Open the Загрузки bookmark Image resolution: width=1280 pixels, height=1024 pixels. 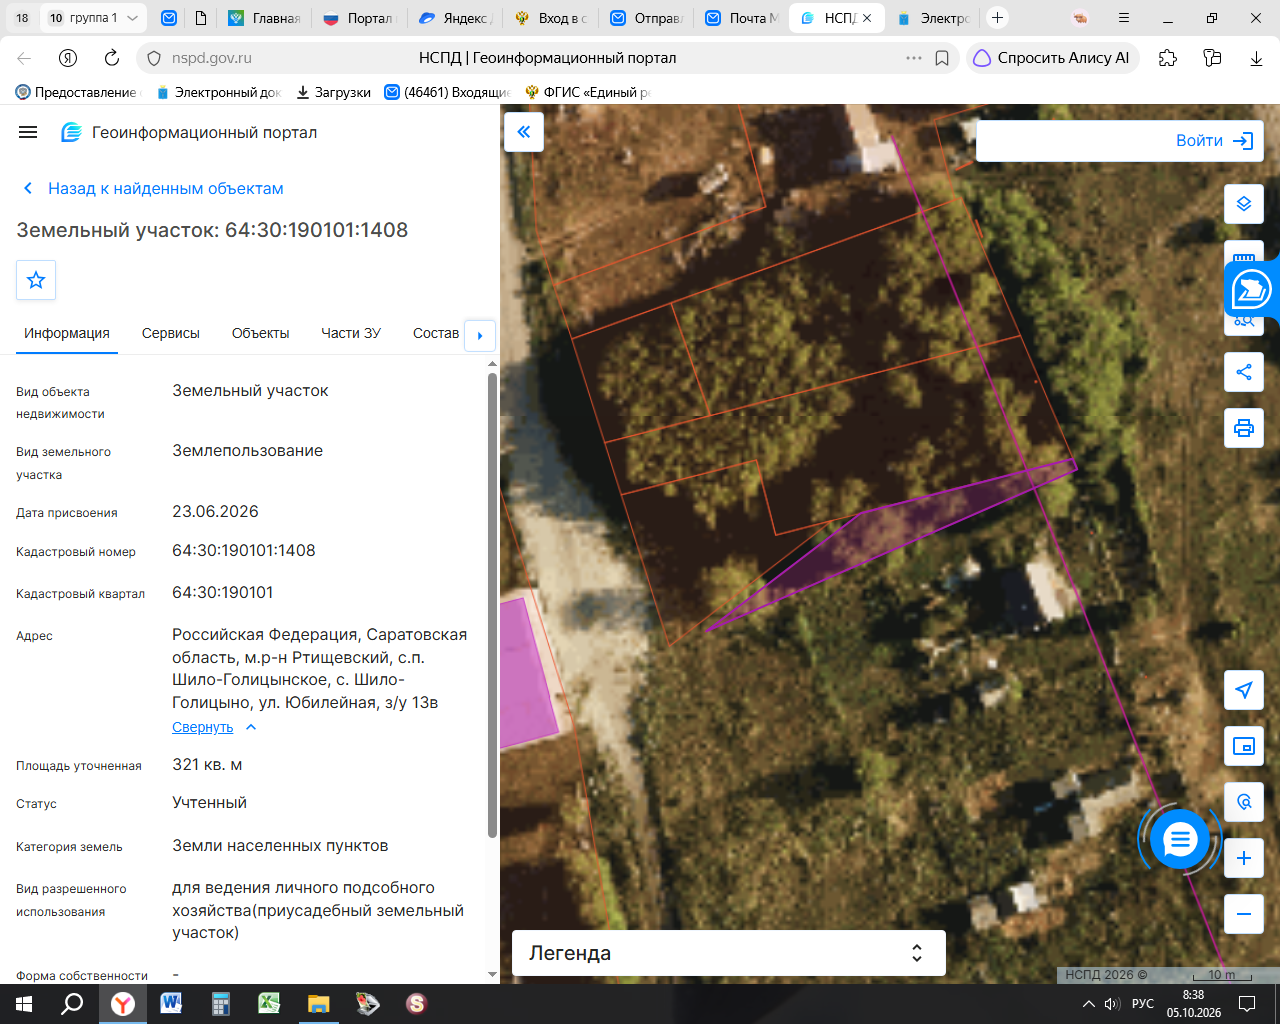(x=333, y=92)
